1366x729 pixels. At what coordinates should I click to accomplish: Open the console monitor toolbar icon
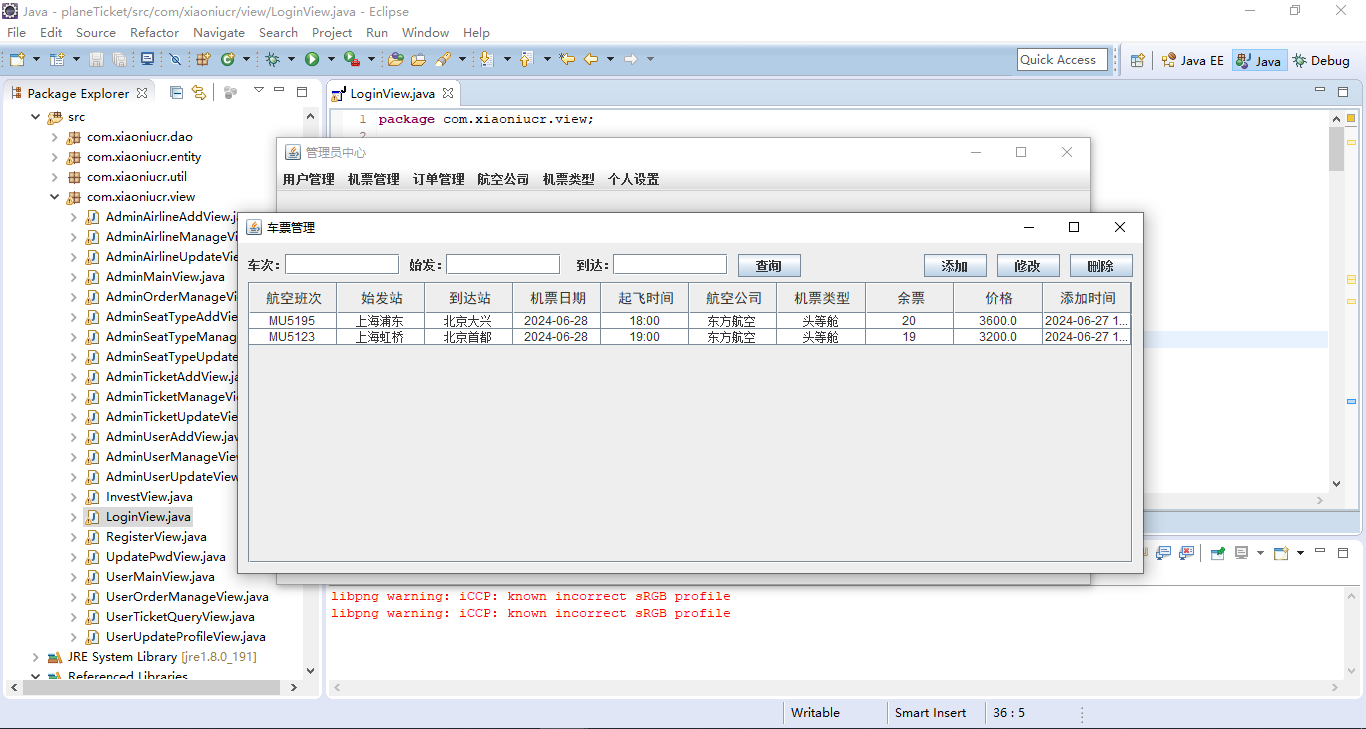click(x=147, y=59)
